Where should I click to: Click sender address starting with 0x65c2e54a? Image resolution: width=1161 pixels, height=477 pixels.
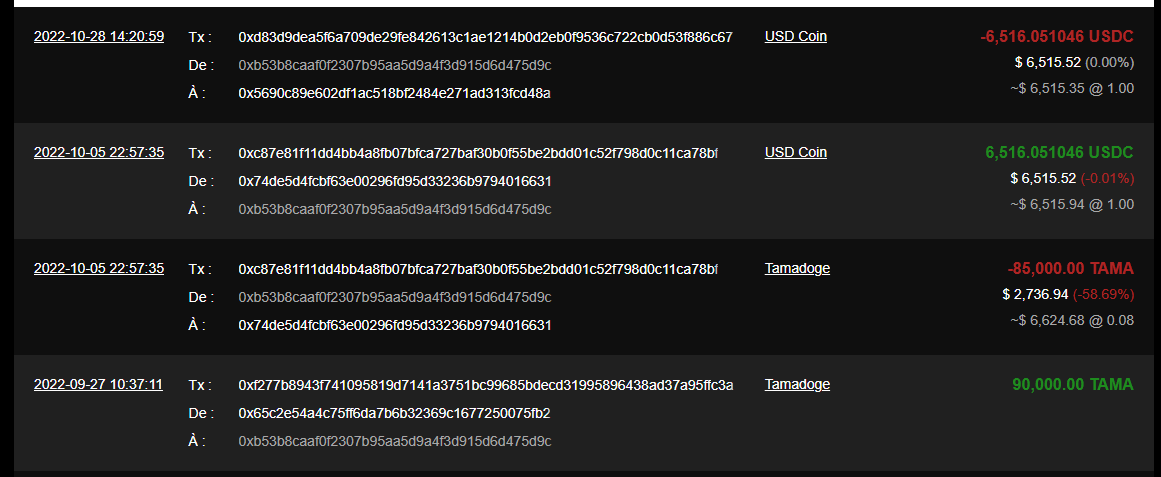(x=394, y=413)
